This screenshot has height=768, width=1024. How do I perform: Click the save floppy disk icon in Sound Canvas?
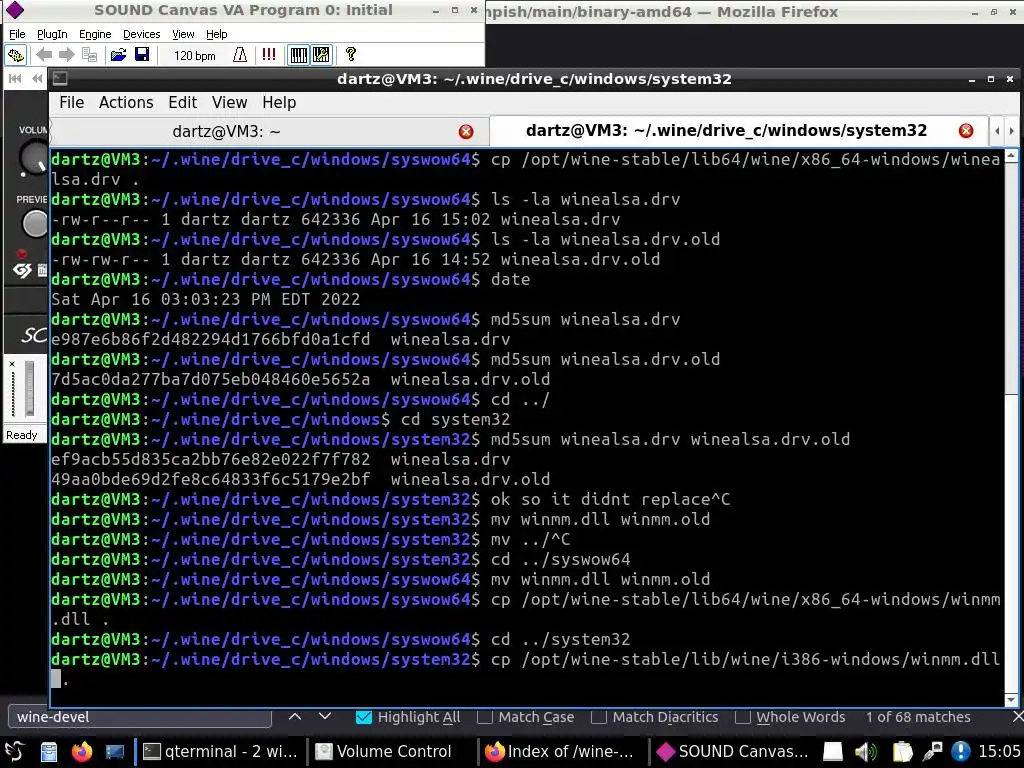point(142,55)
